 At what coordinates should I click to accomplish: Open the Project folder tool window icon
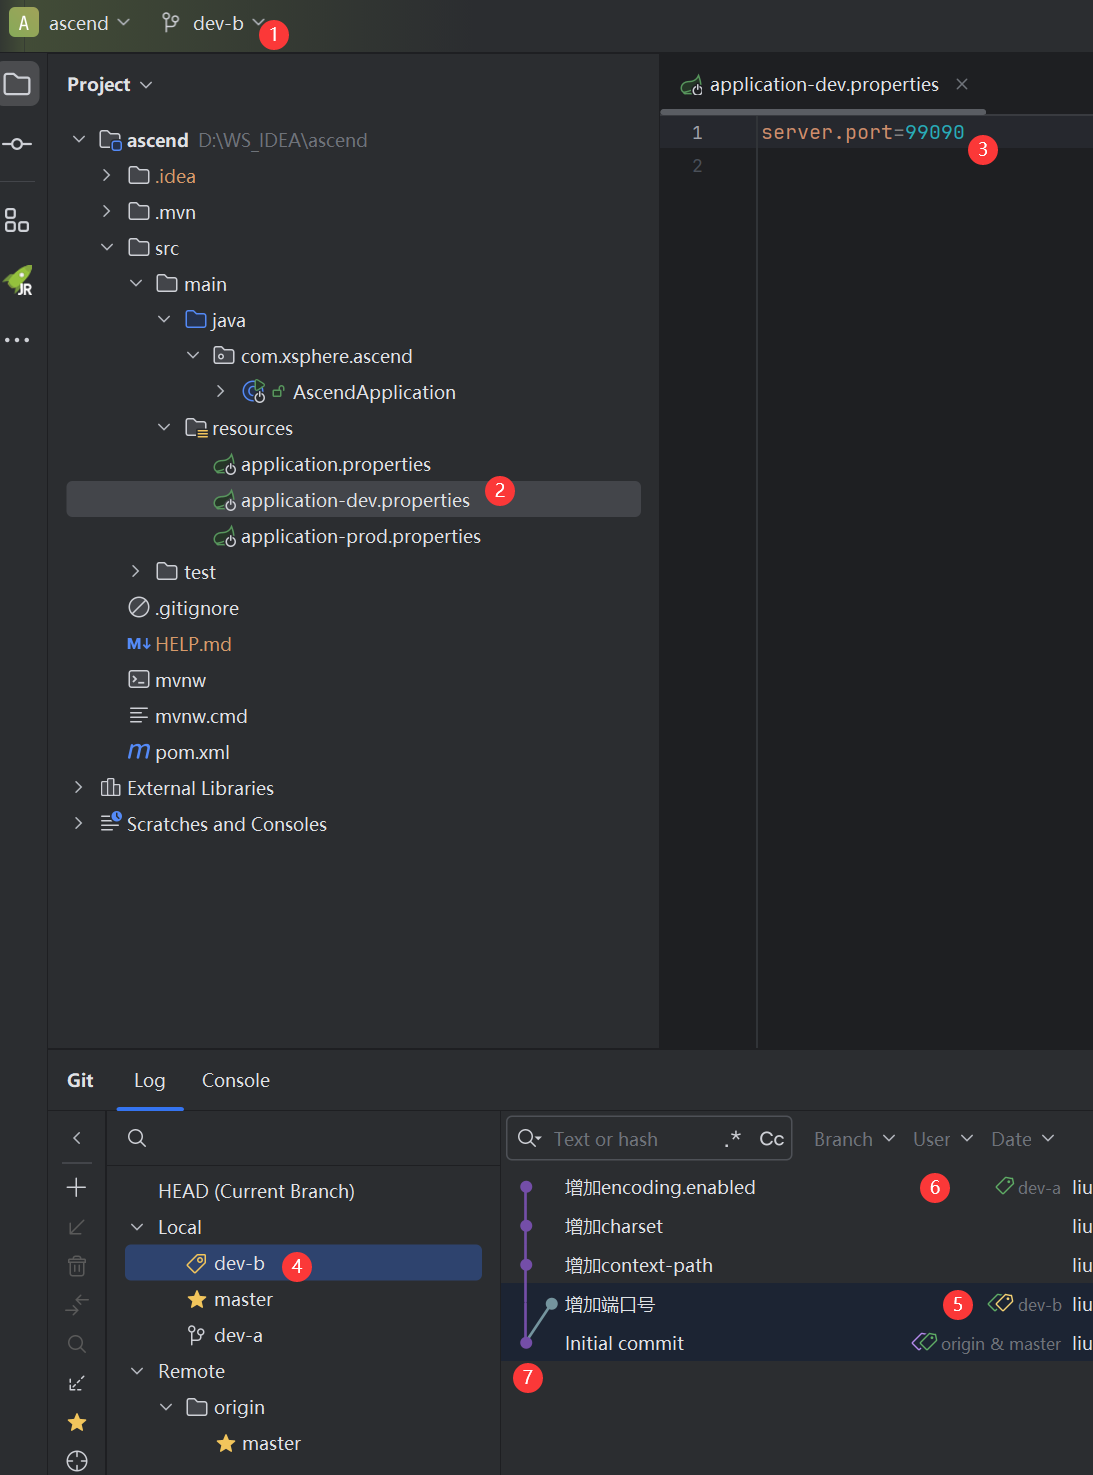pos(18,84)
